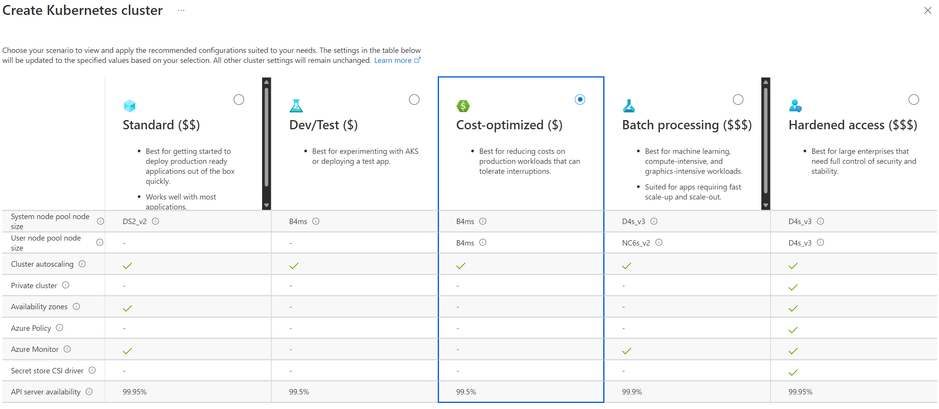Image resolution: width=939 pixels, height=409 pixels.
Task: Select the Cost-optimized ($) radio button
Action: 580,99
